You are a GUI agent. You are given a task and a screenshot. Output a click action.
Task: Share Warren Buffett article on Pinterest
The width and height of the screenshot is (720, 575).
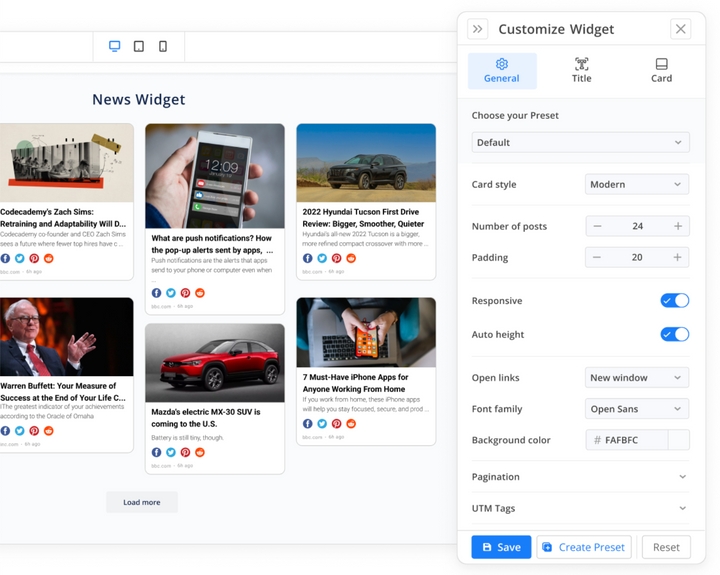point(34,431)
